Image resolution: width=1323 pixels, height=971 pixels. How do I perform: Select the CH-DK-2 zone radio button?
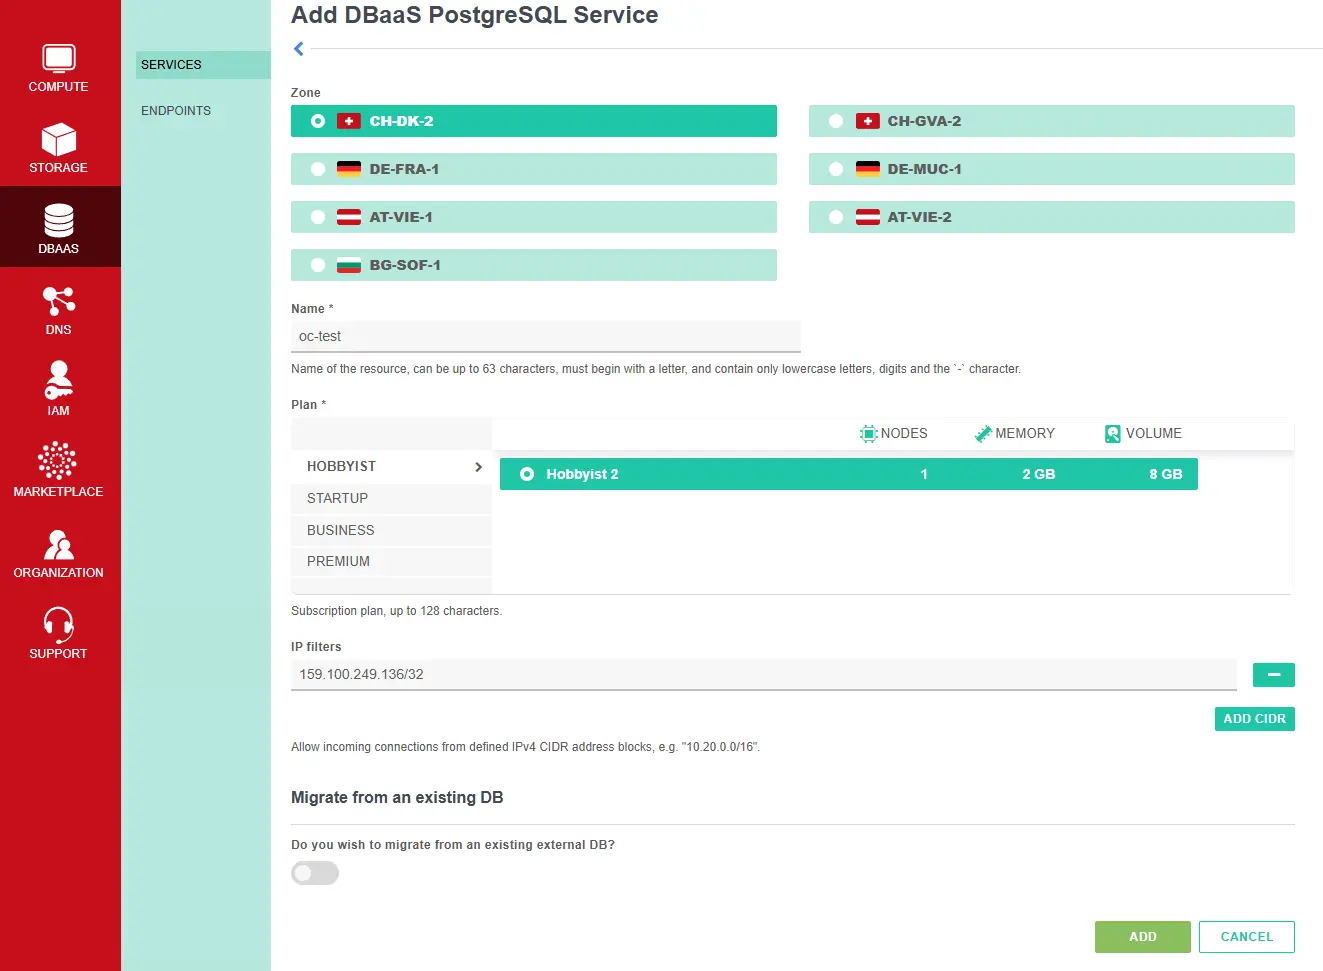(318, 121)
